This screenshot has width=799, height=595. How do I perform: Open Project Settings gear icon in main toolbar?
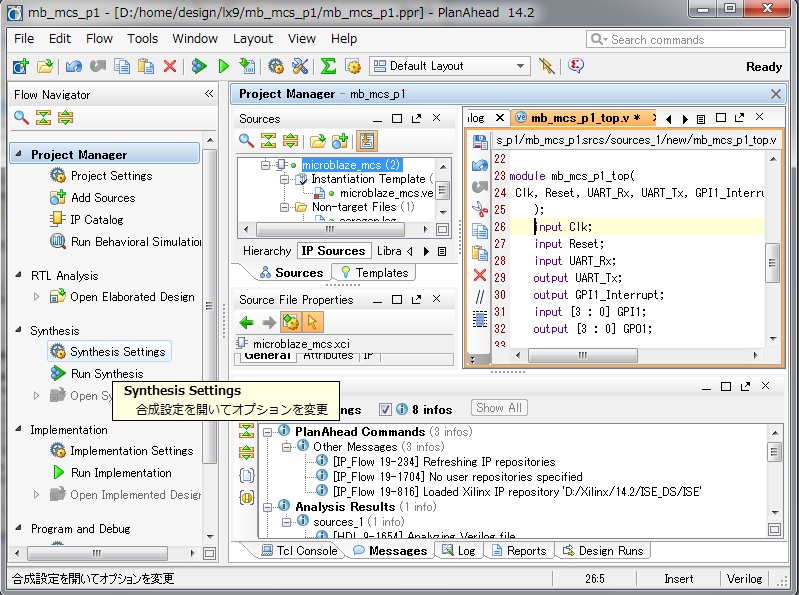coord(276,66)
